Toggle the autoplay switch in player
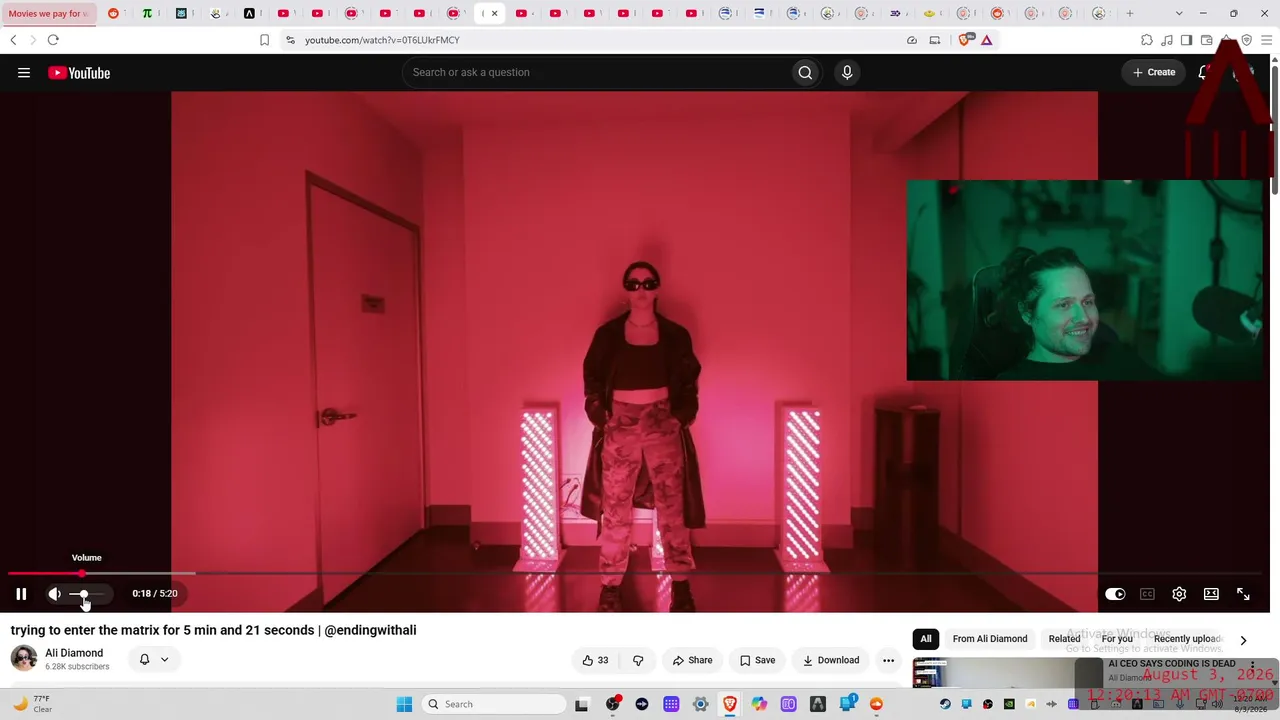Image resolution: width=1280 pixels, height=720 pixels. 1115,594
